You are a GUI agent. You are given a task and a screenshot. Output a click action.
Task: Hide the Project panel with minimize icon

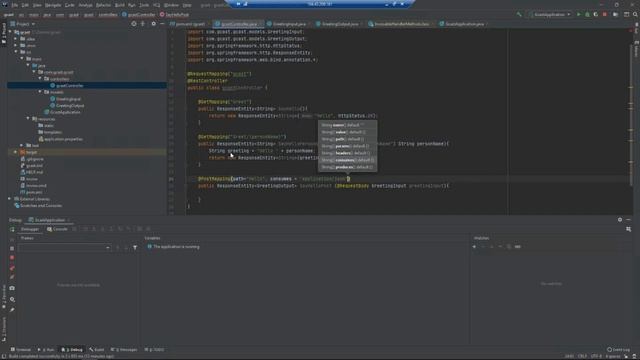[162, 24]
